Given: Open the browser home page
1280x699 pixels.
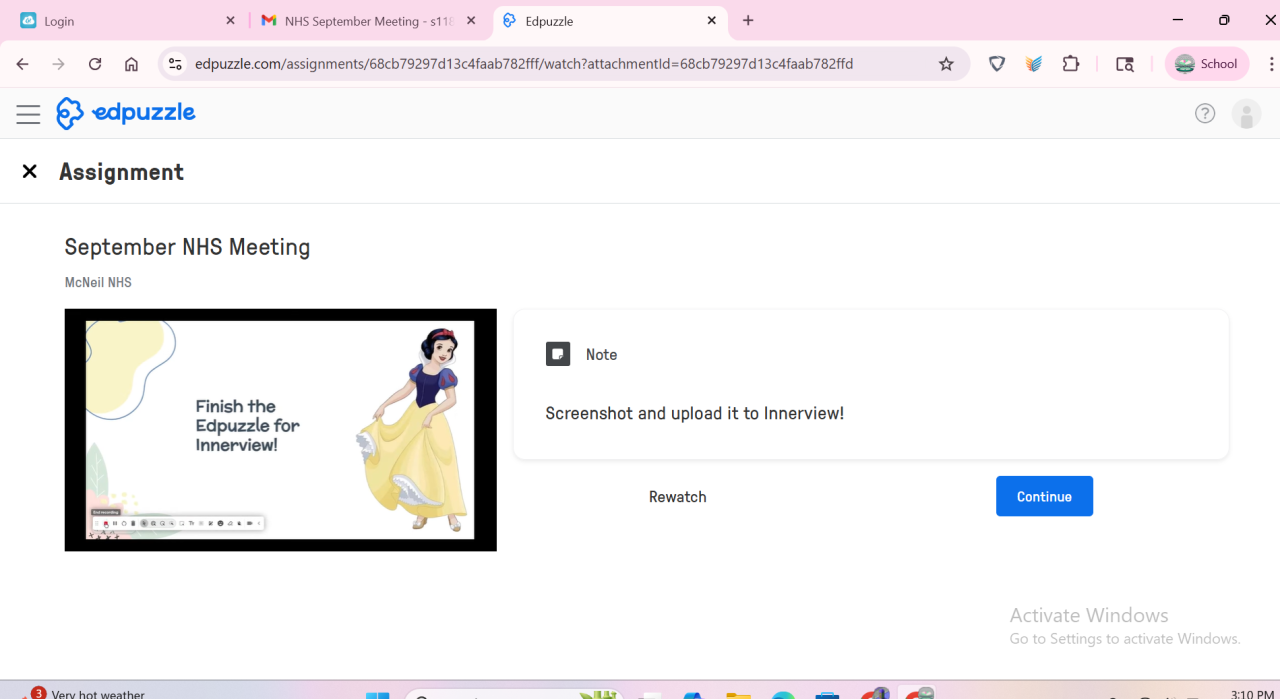Looking at the screenshot, I should [x=131, y=64].
